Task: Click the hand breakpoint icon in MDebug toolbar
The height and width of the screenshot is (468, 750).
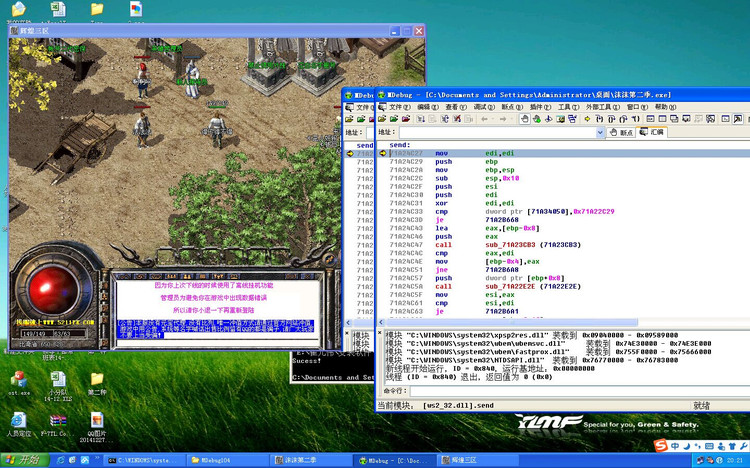Action: tap(525, 119)
